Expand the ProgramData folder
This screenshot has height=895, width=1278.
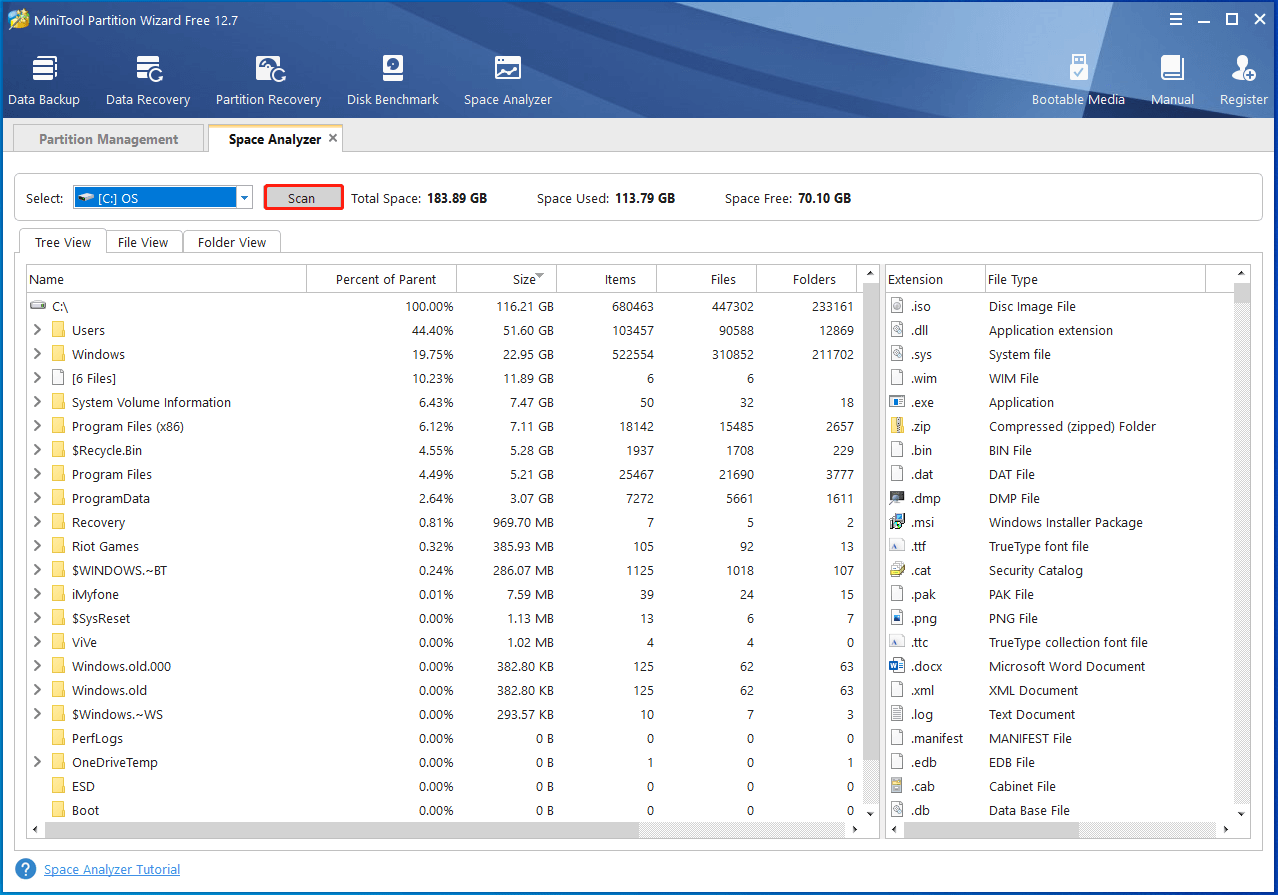pos(37,498)
